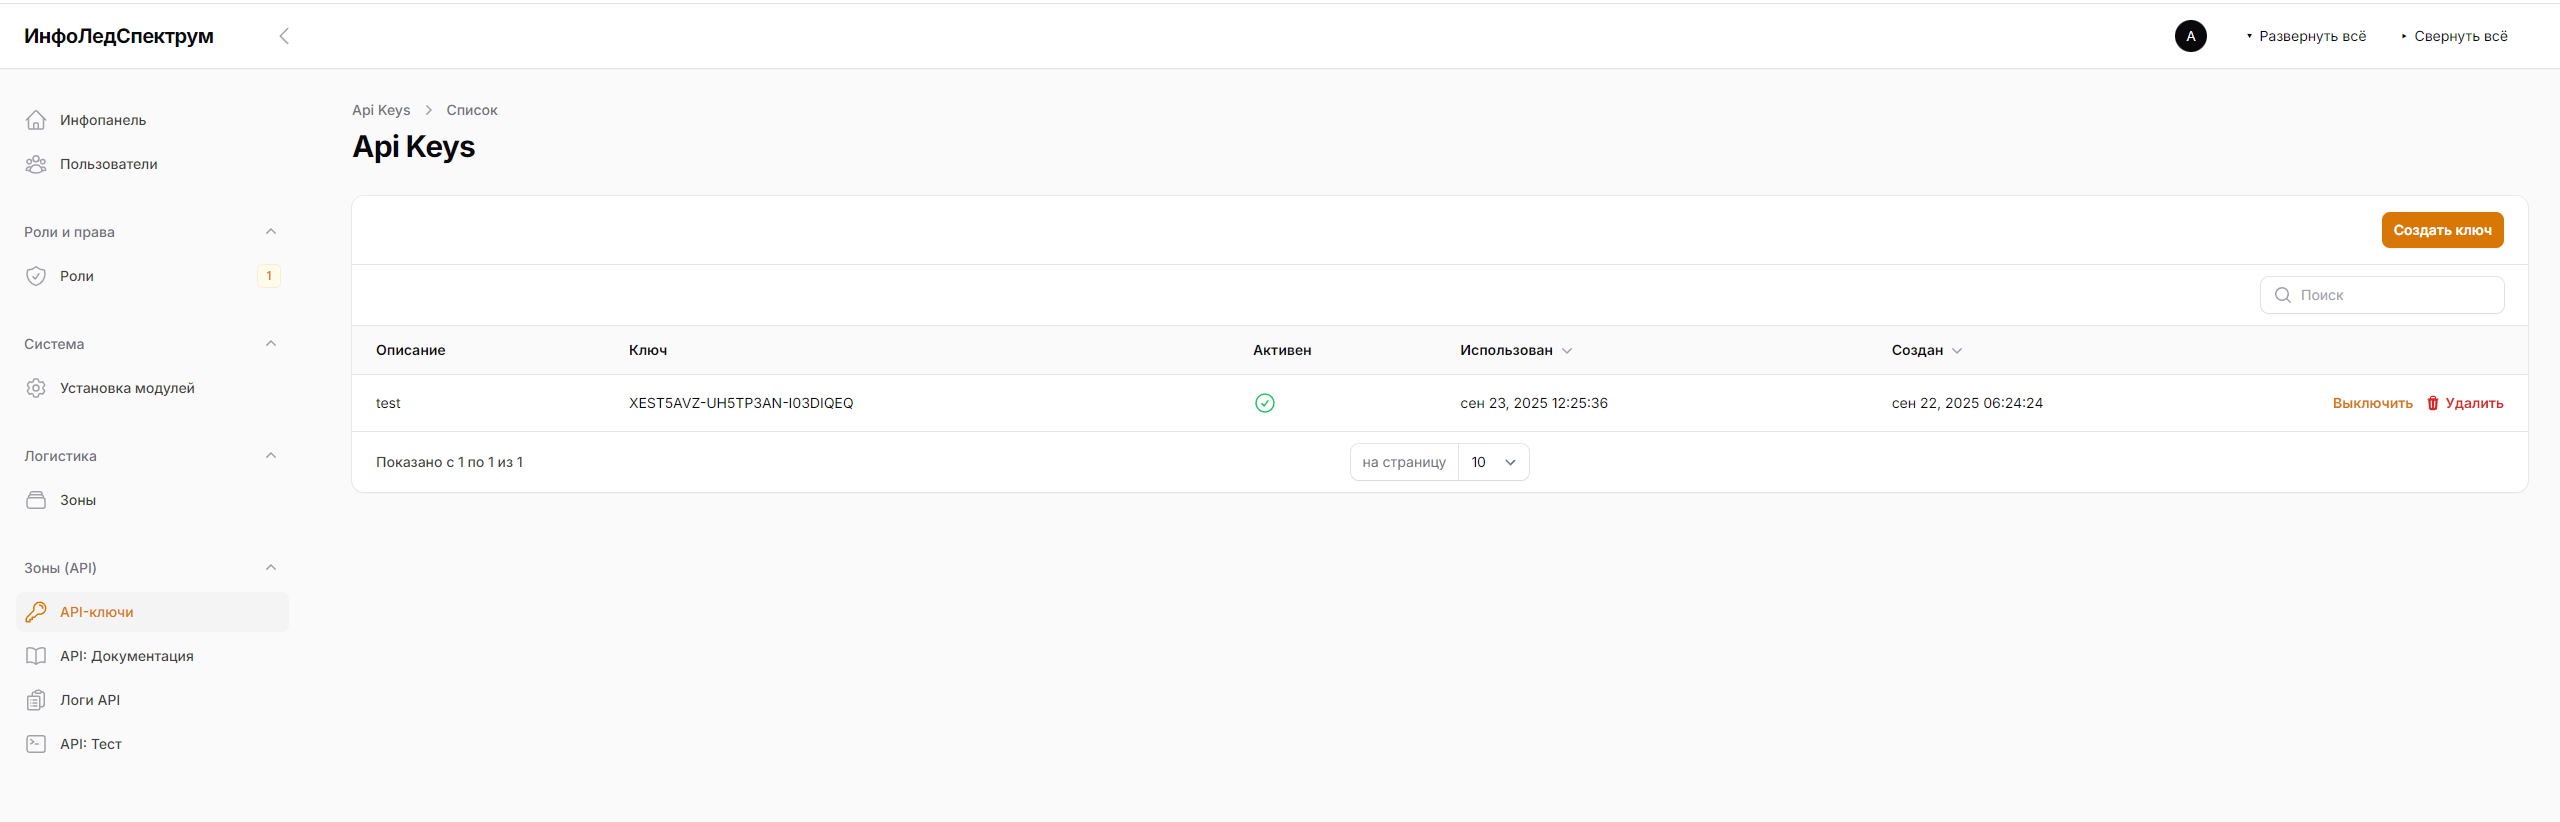Collapse the sidebar with the left arrow
The width and height of the screenshot is (2560, 822).
point(284,36)
